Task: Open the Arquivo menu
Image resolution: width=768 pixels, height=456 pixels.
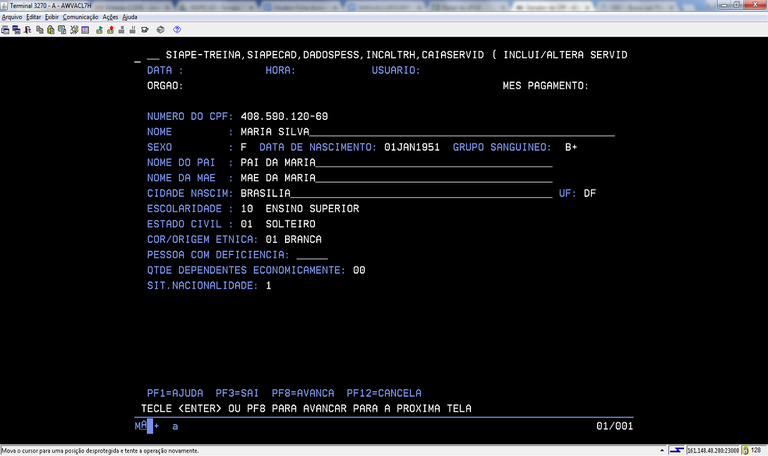Action: 12,17
